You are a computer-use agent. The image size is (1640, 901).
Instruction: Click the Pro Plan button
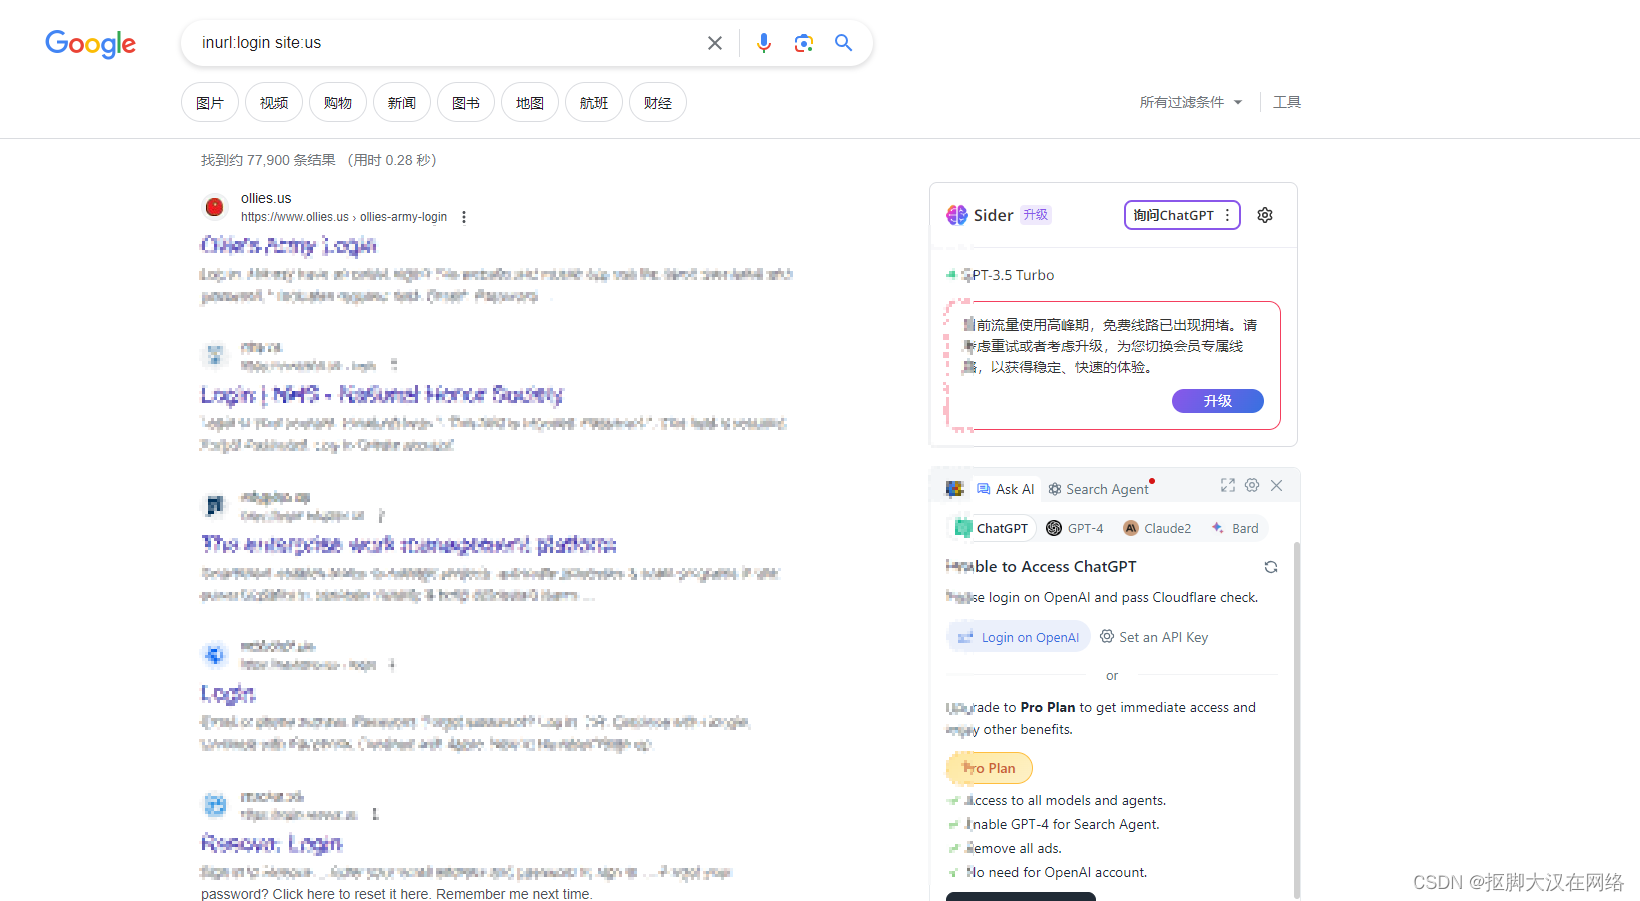click(989, 768)
